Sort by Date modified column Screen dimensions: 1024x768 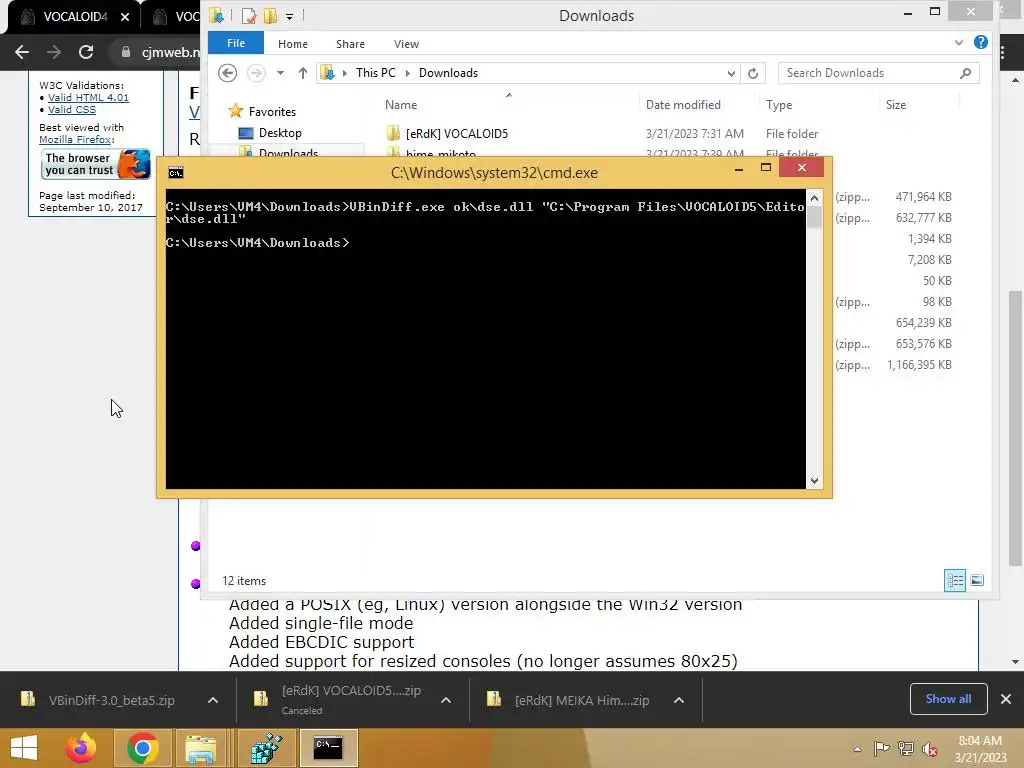click(x=683, y=104)
